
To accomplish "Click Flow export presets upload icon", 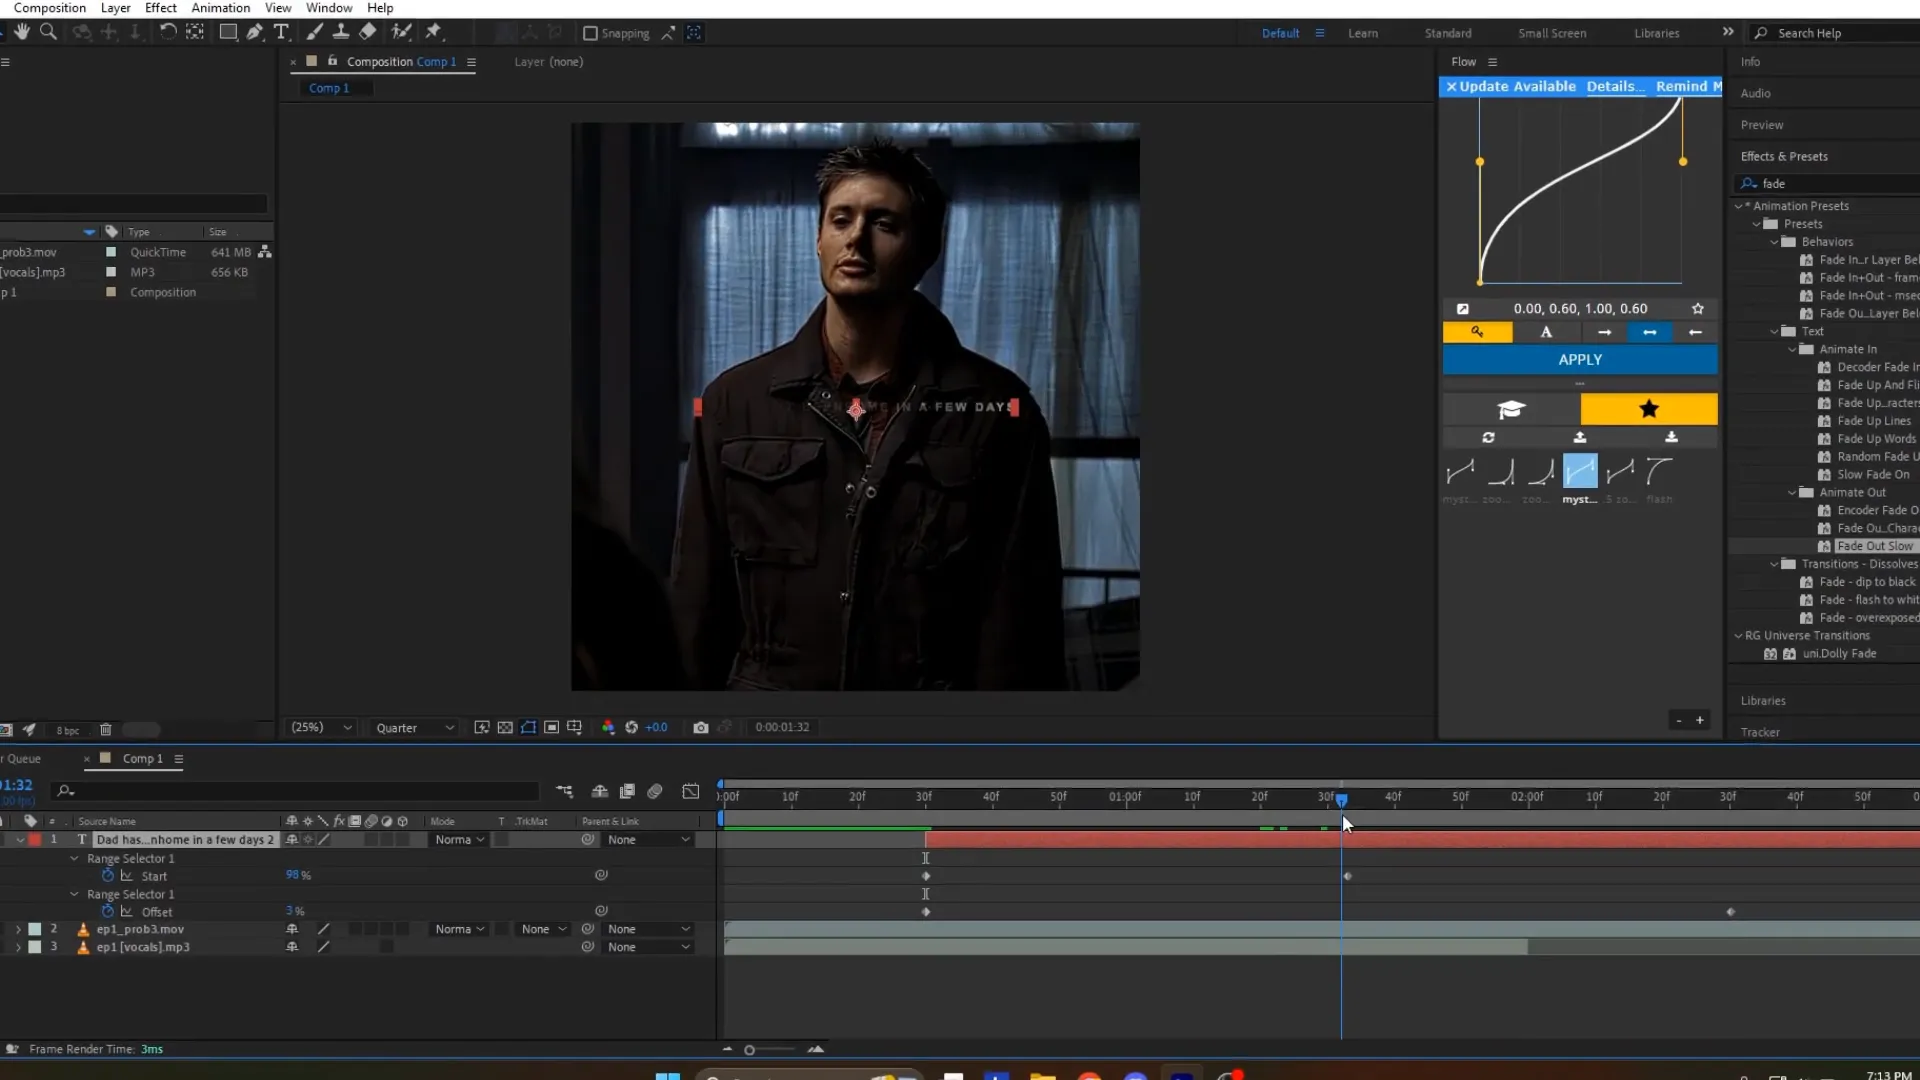I will pyautogui.click(x=1580, y=438).
